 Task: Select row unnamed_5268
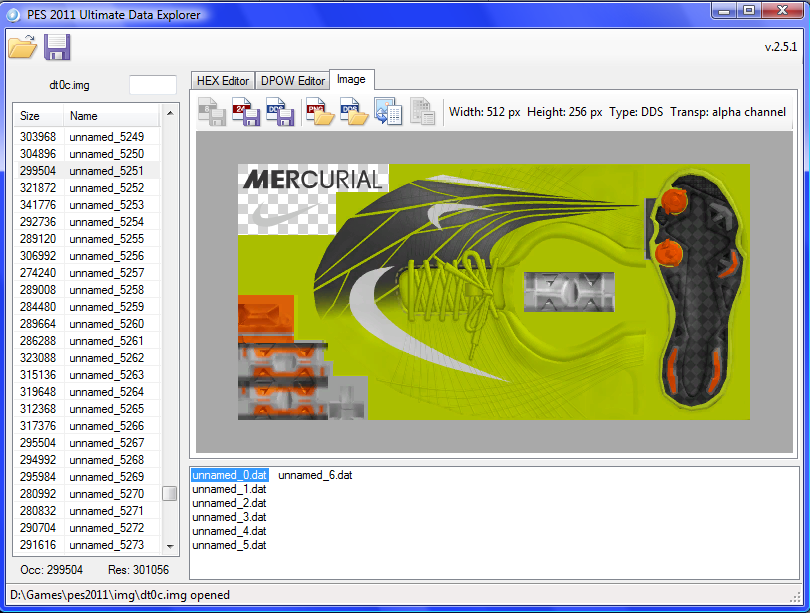87,460
